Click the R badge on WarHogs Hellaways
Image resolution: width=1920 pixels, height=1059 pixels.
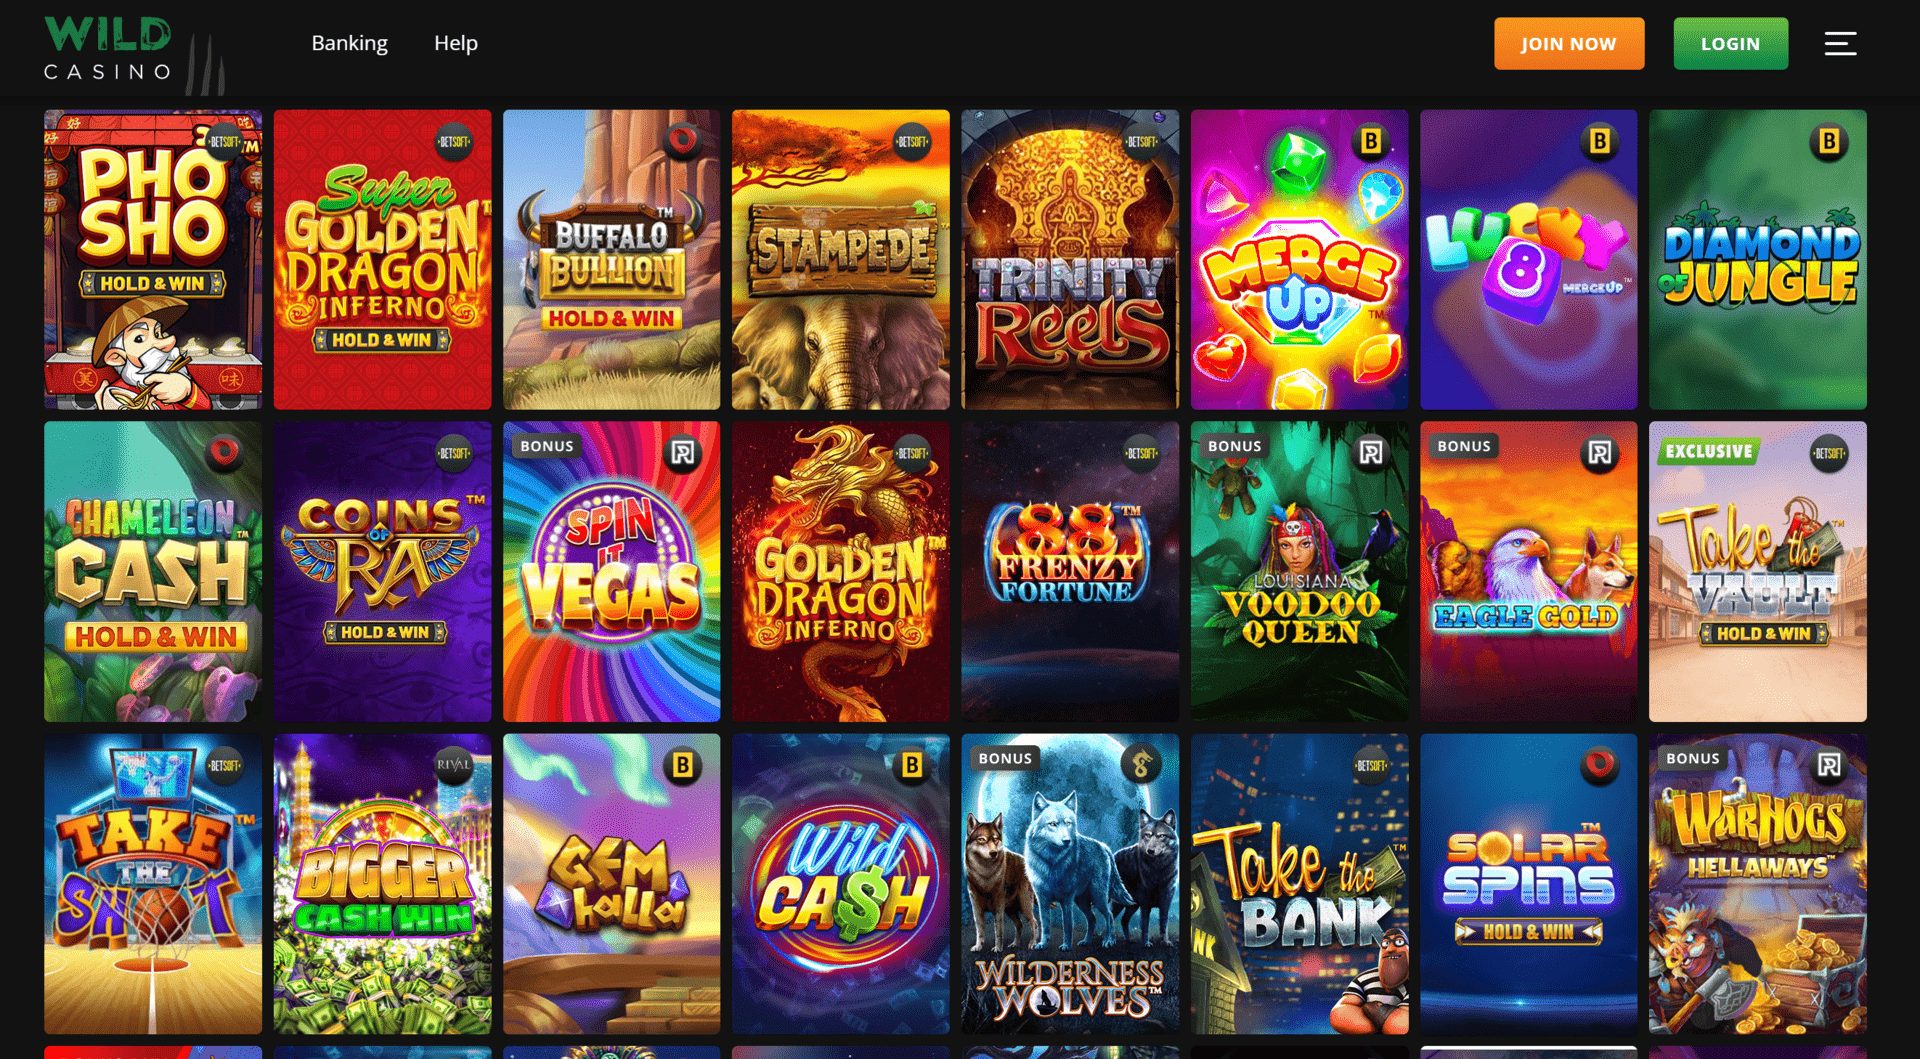pos(1829,766)
